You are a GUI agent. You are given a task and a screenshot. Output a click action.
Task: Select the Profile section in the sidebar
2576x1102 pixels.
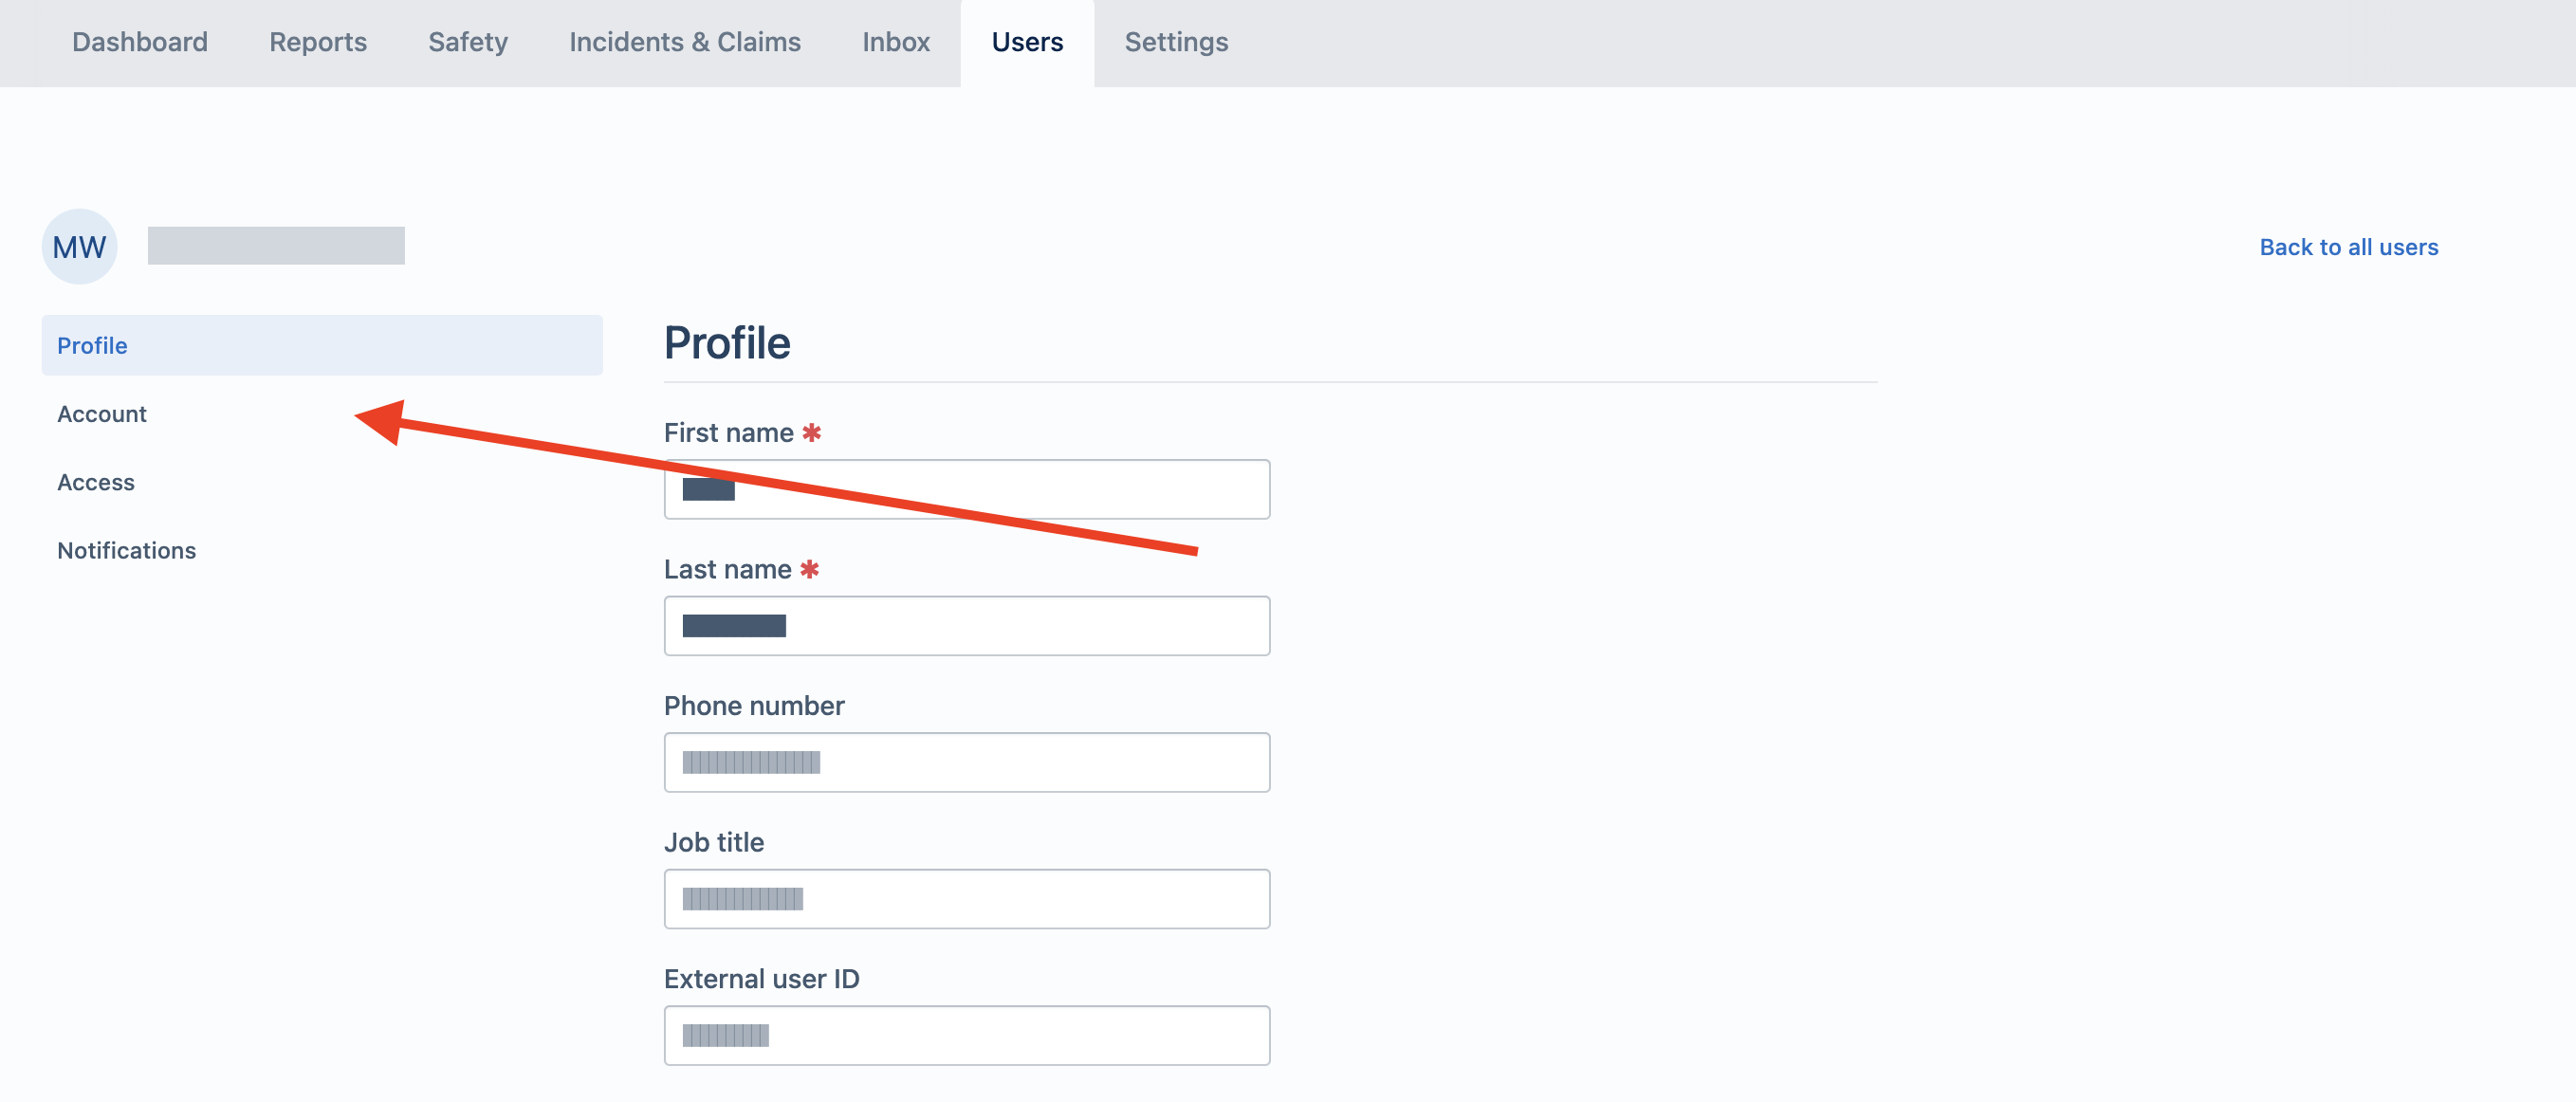[92, 345]
